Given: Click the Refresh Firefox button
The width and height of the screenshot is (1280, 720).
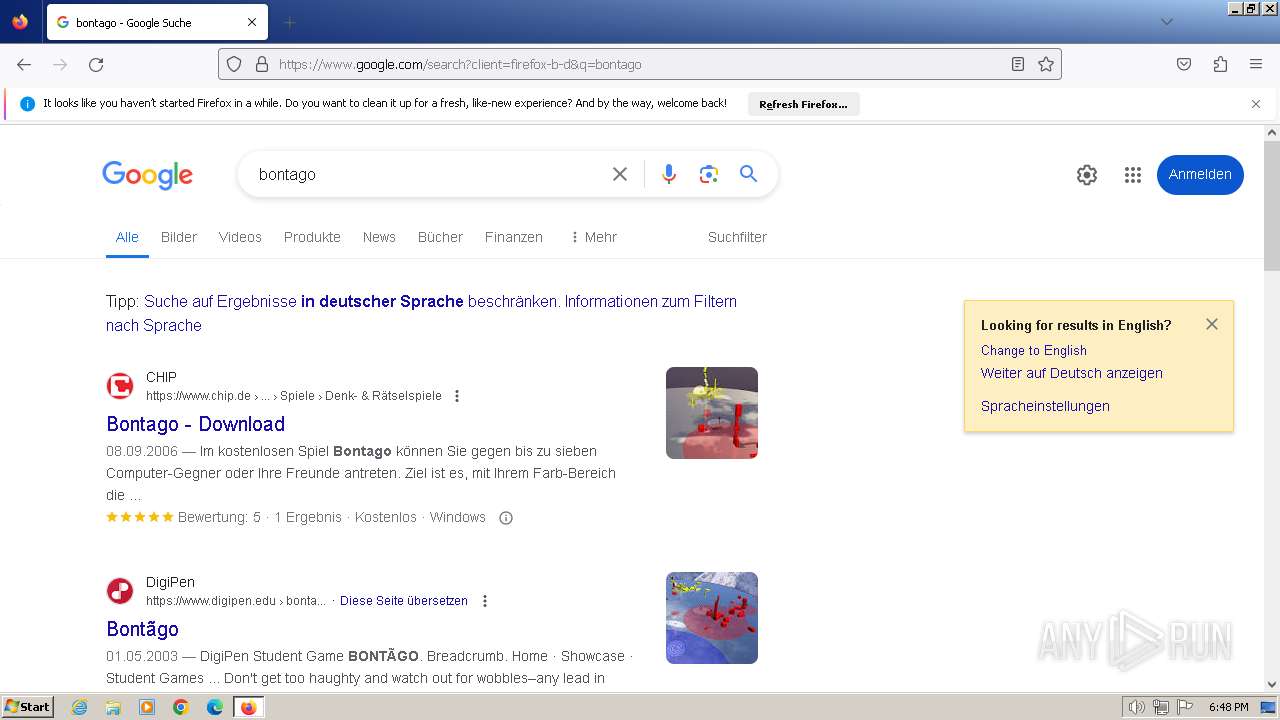Looking at the screenshot, I should pos(803,104).
